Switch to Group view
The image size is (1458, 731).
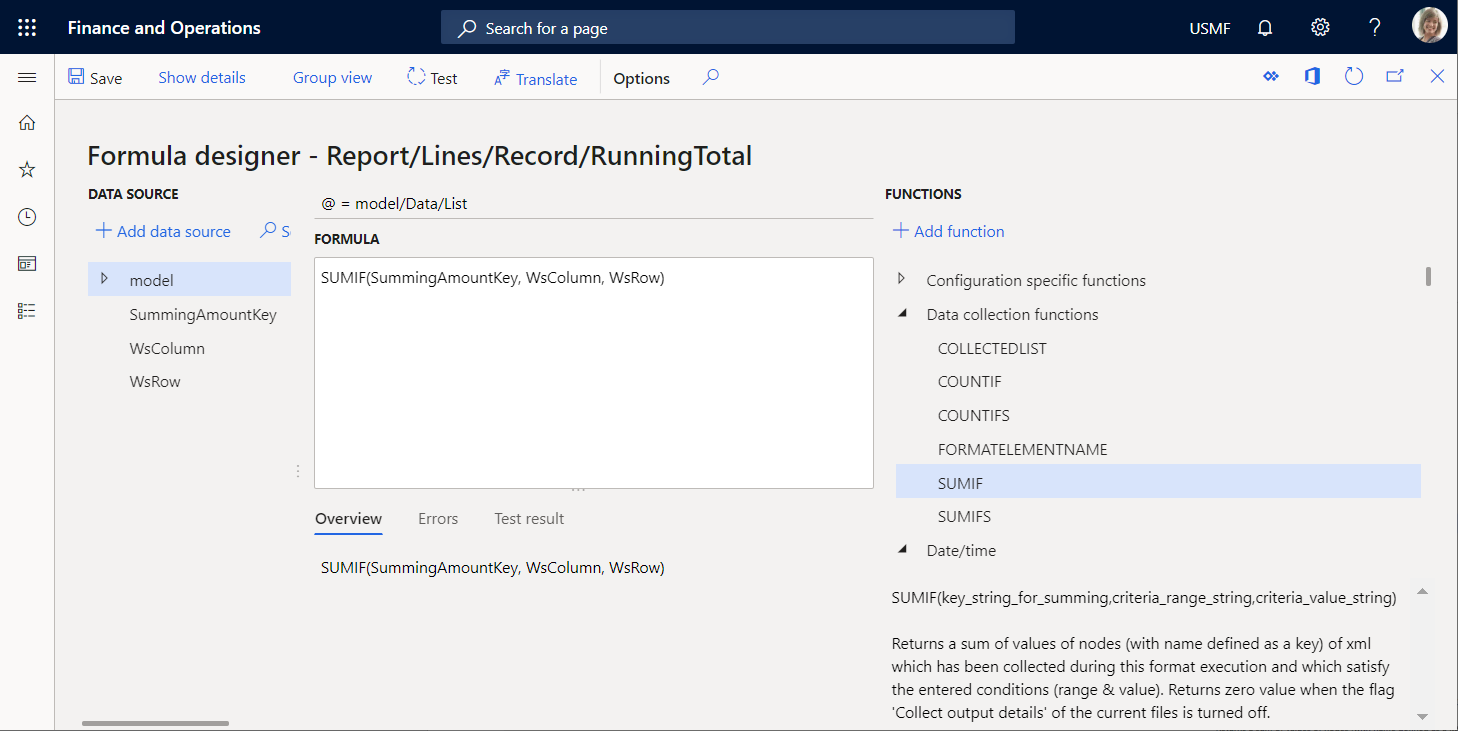pyautogui.click(x=332, y=78)
